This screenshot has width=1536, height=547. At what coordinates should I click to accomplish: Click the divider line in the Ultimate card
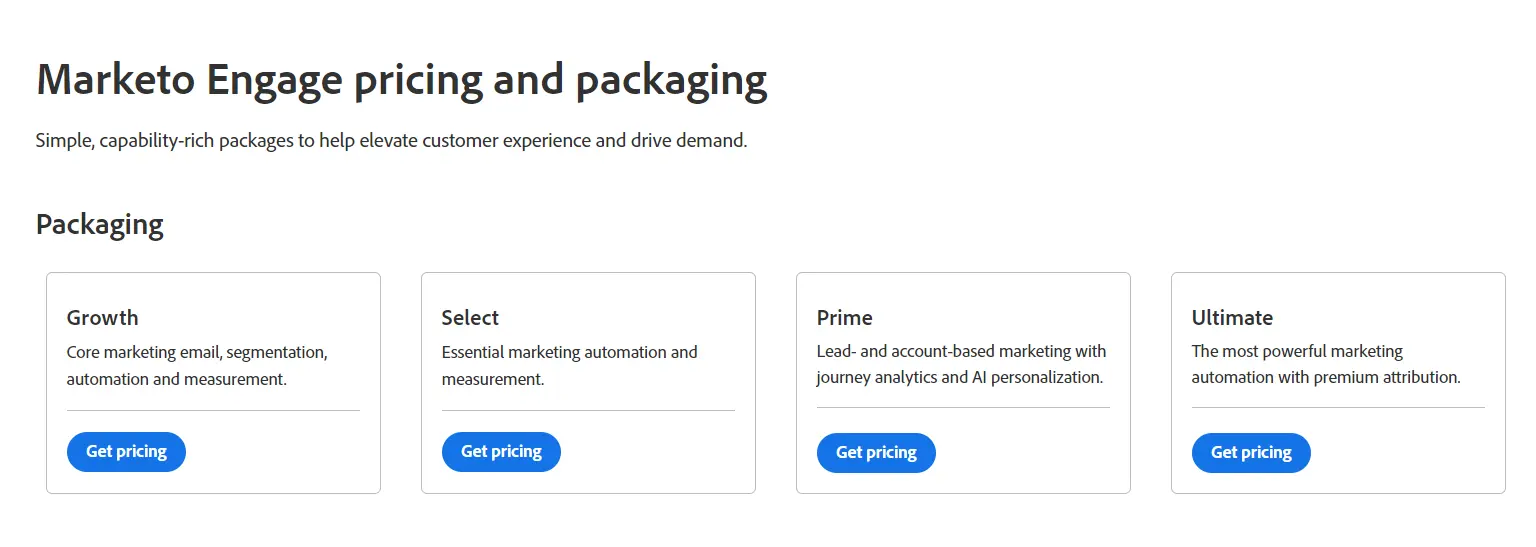click(1338, 407)
